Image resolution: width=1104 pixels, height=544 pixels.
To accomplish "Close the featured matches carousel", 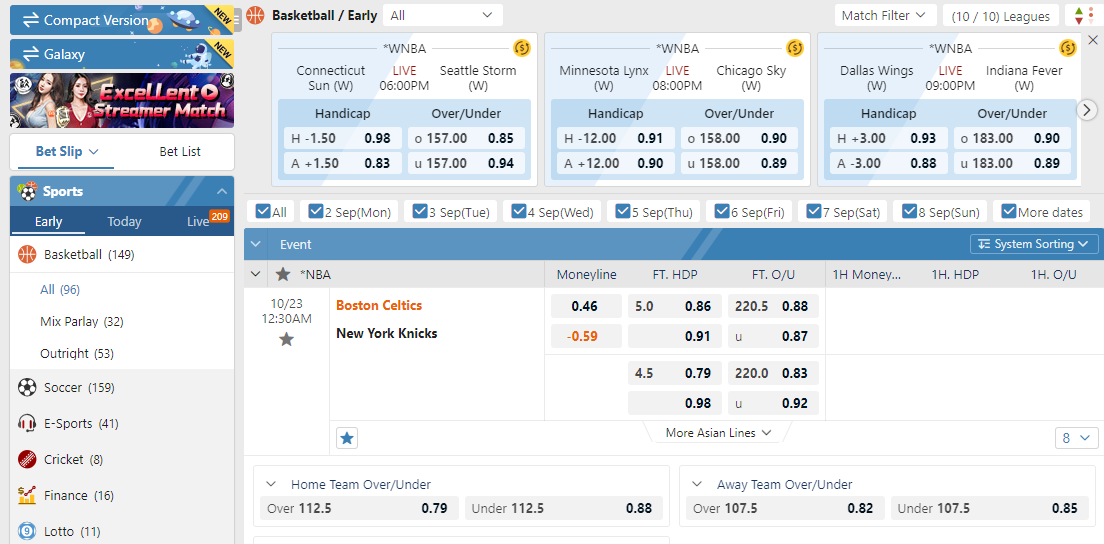I will coord(1092,39).
